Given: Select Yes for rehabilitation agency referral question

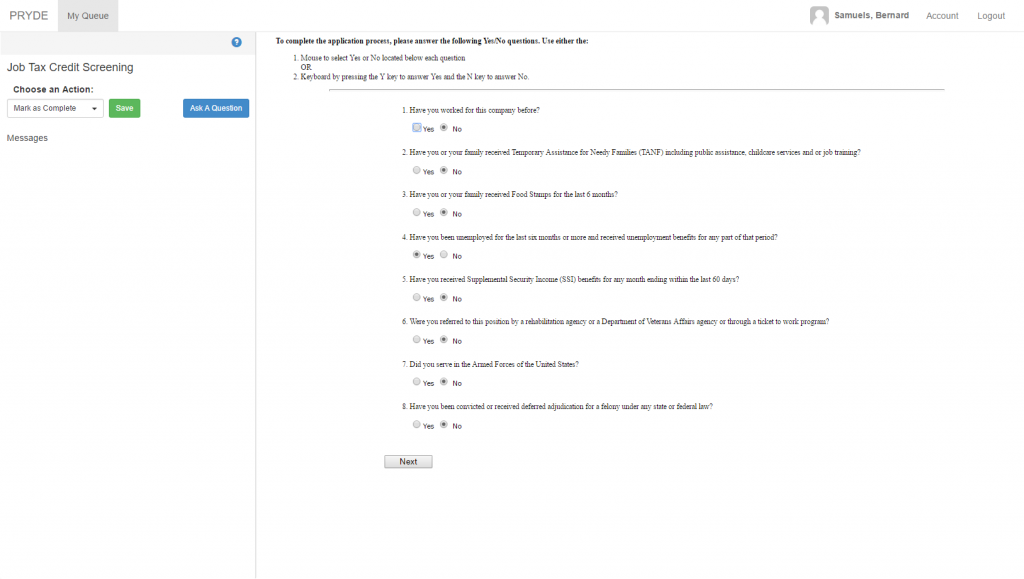Looking at the screenshot, I should point(416,340).
